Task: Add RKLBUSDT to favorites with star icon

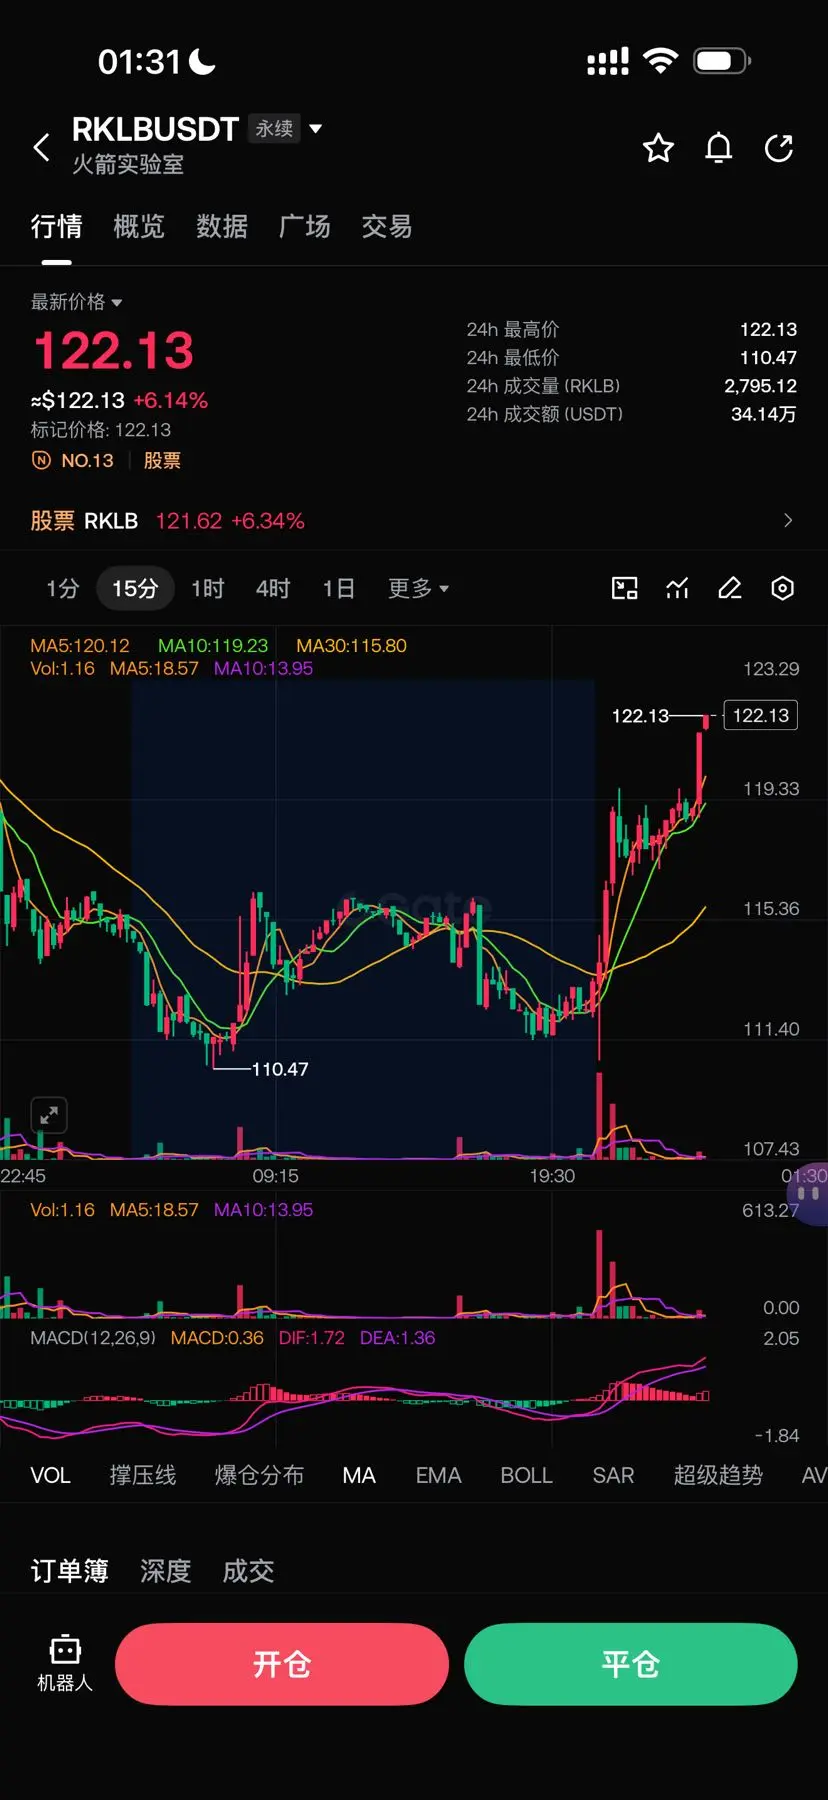Action: (x=658, y=148)
